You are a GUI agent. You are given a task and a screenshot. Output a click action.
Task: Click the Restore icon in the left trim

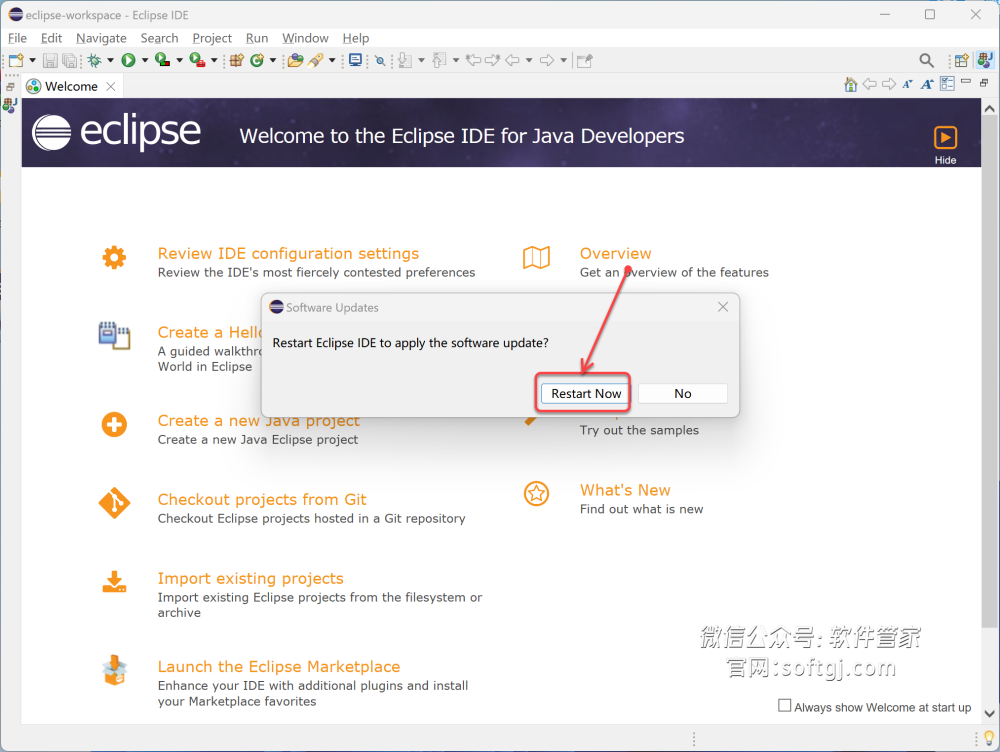[10, 86]
